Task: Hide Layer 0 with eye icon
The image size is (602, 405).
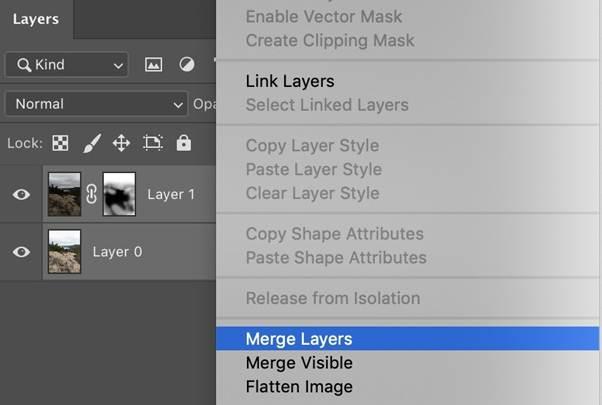Action: 21,252
